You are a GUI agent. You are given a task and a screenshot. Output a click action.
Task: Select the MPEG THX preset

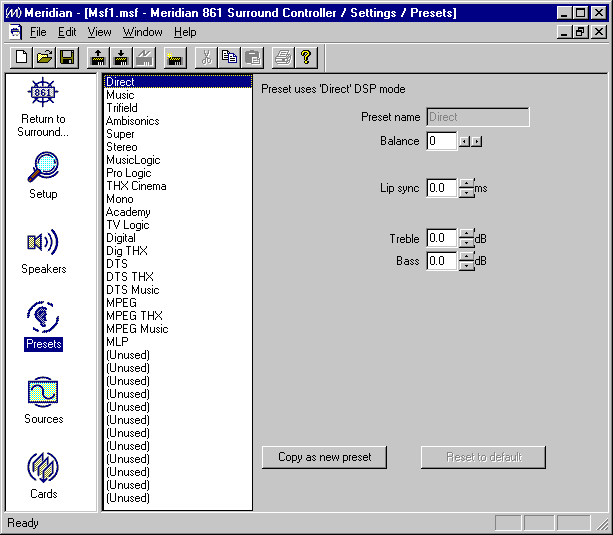pyautogui.click(x=178, y=316)
